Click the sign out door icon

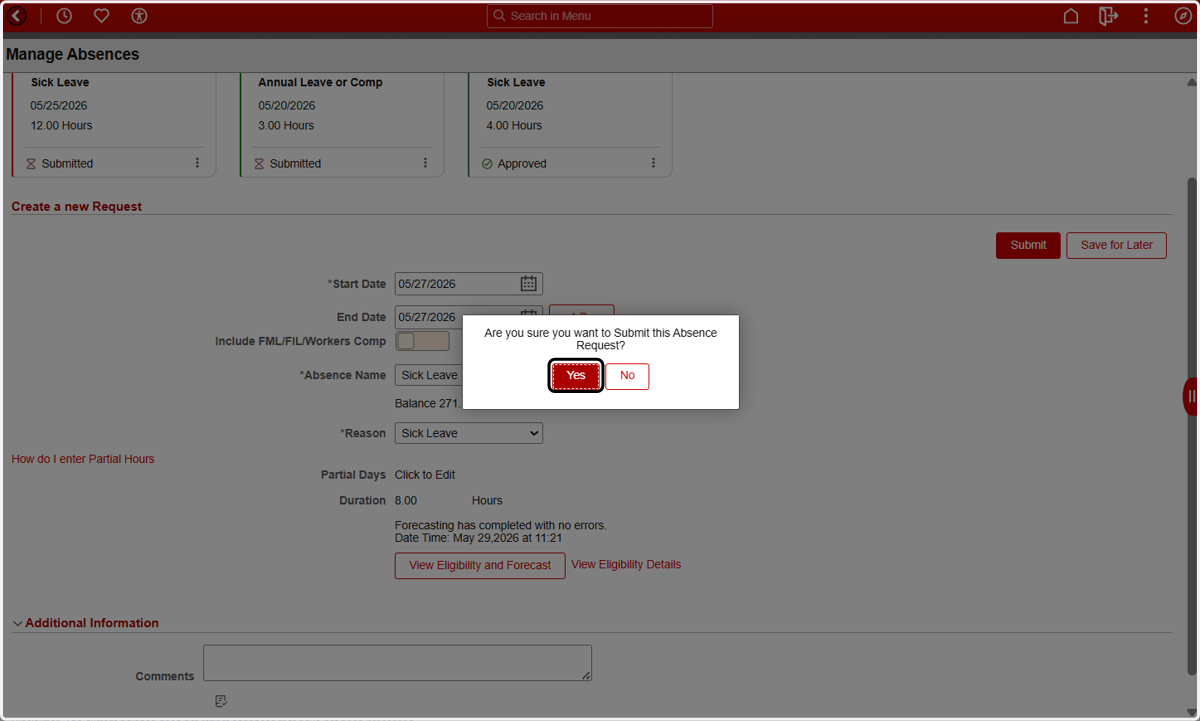click(1108, 16)
